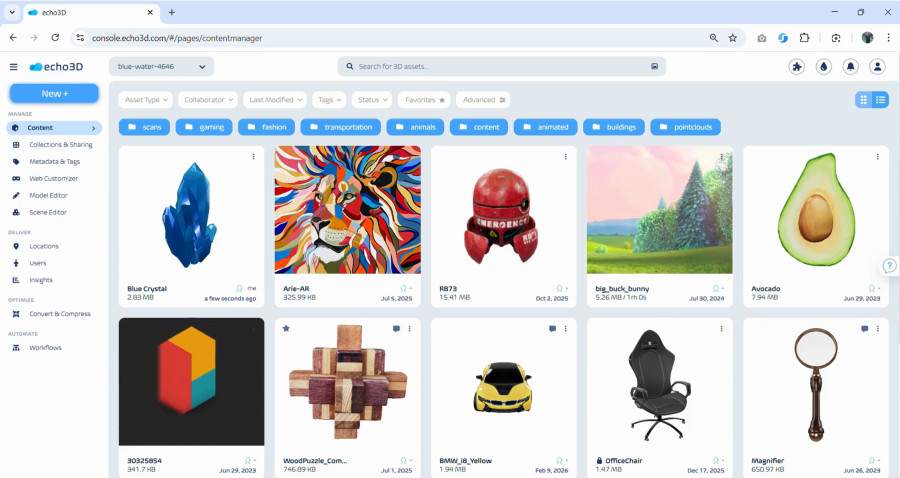Click image search icon in search bar

654,67
